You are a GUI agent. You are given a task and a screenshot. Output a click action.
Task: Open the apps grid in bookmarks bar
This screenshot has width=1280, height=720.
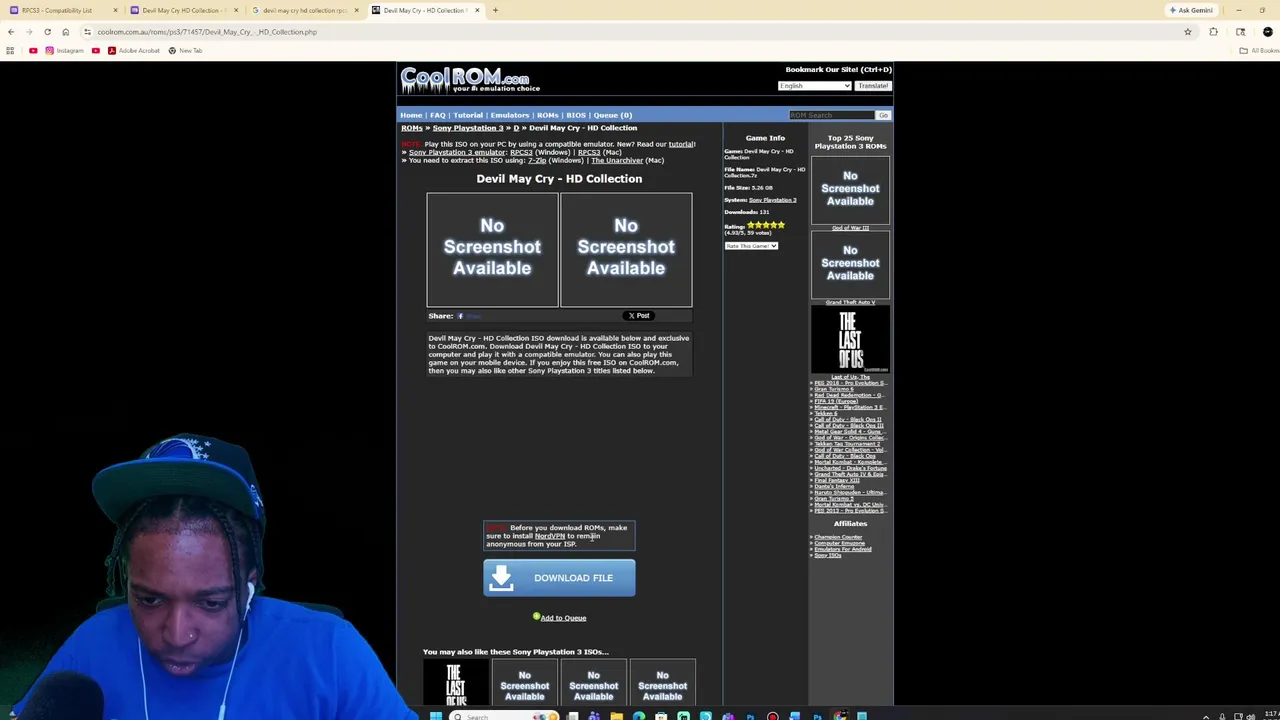pyautogui.click(x=10, y=50)
